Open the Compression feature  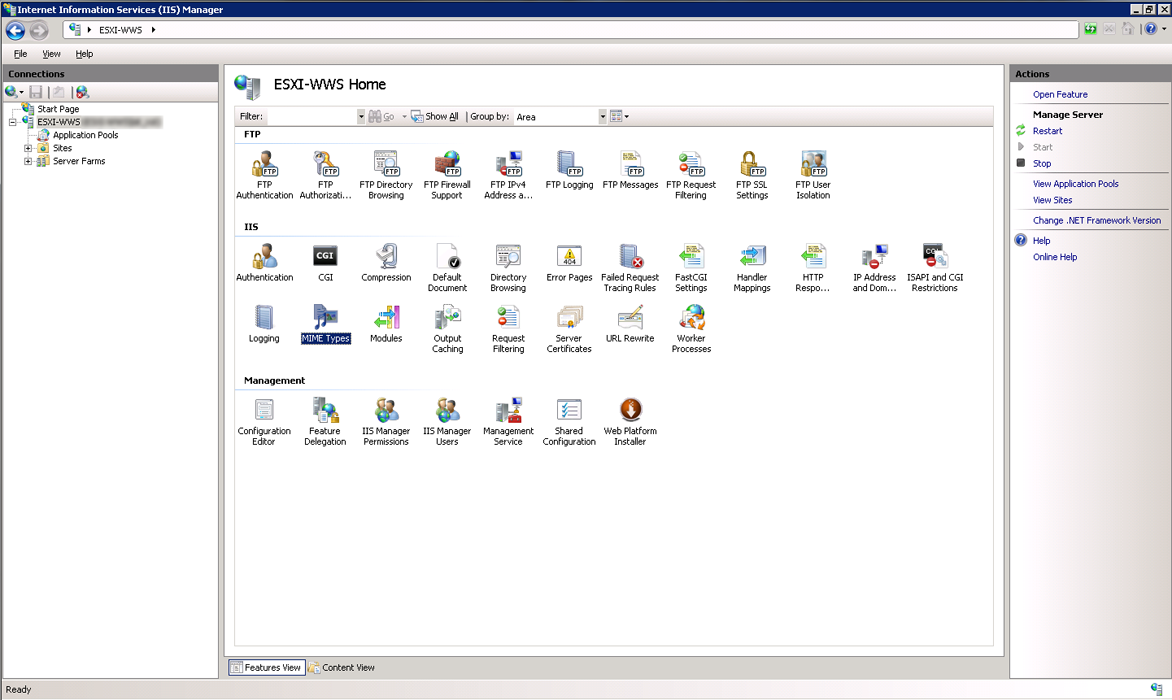coord(386,263)
